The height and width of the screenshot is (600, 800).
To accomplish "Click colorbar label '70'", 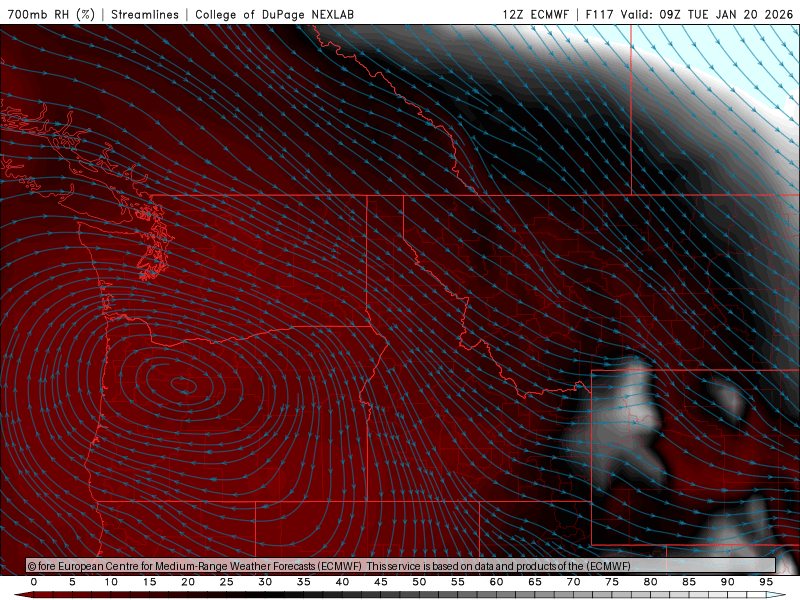I will pyautogui.click(x=573, y=582).
